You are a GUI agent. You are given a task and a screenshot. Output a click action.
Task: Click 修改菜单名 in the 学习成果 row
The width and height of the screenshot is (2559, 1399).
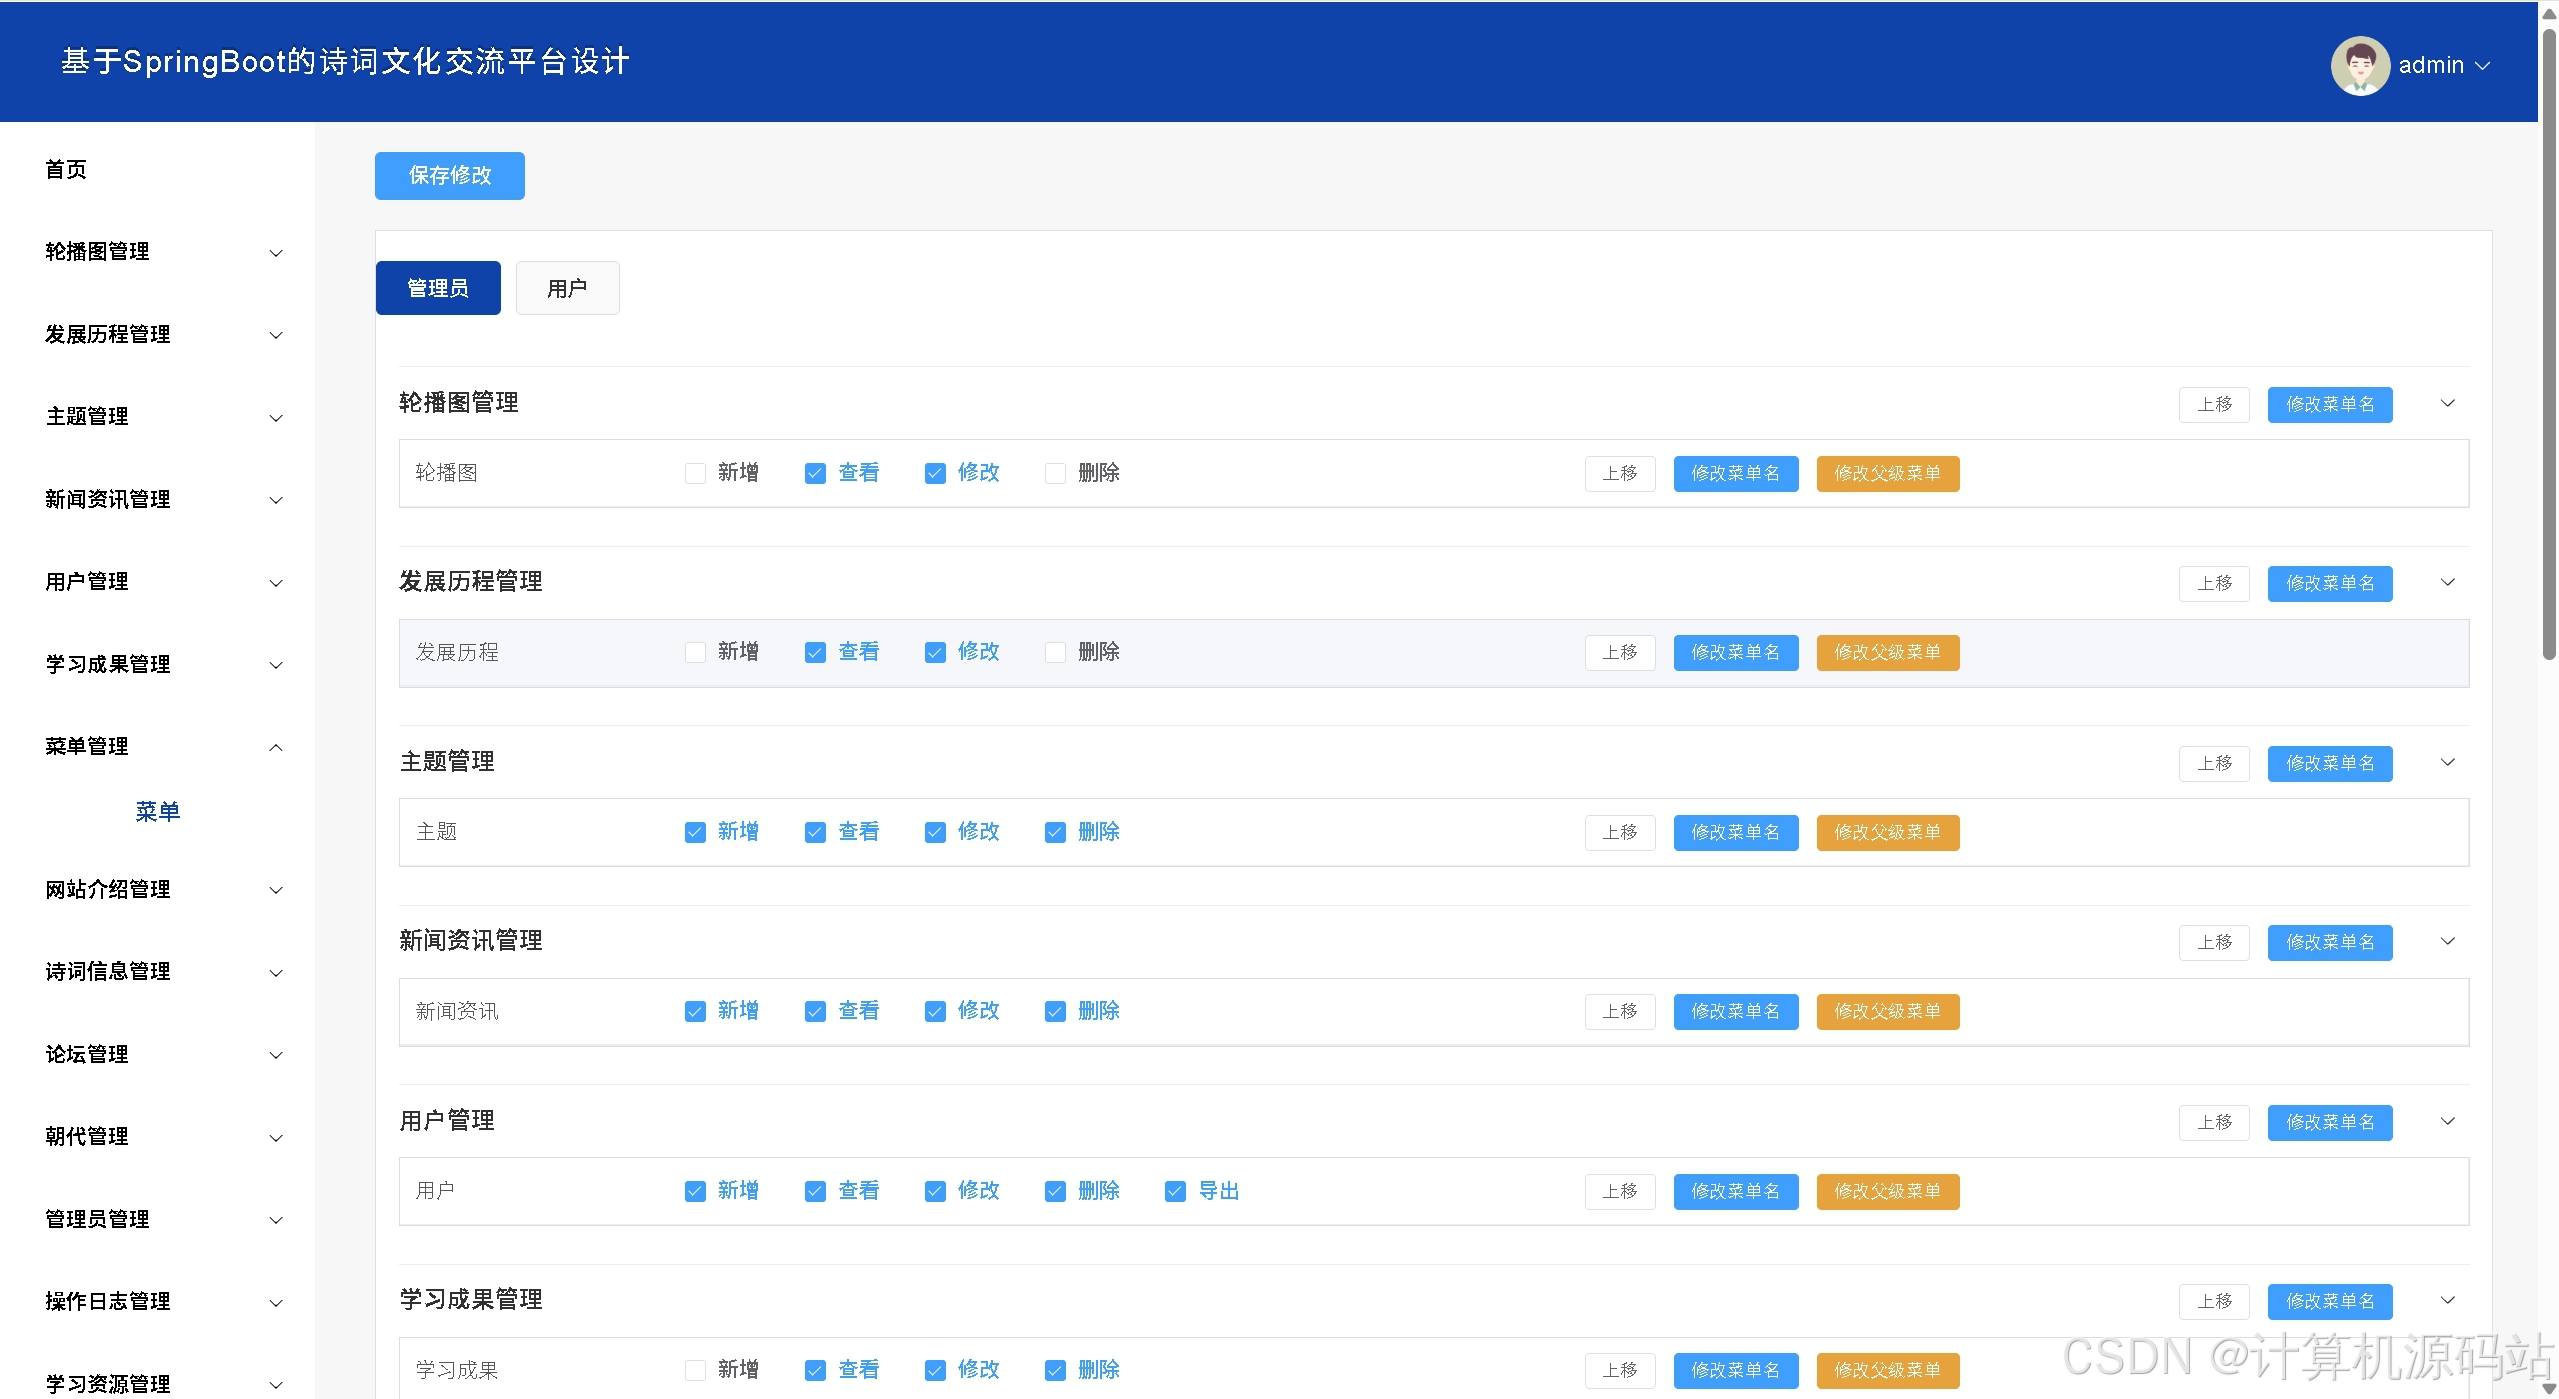point(1736,1370)
